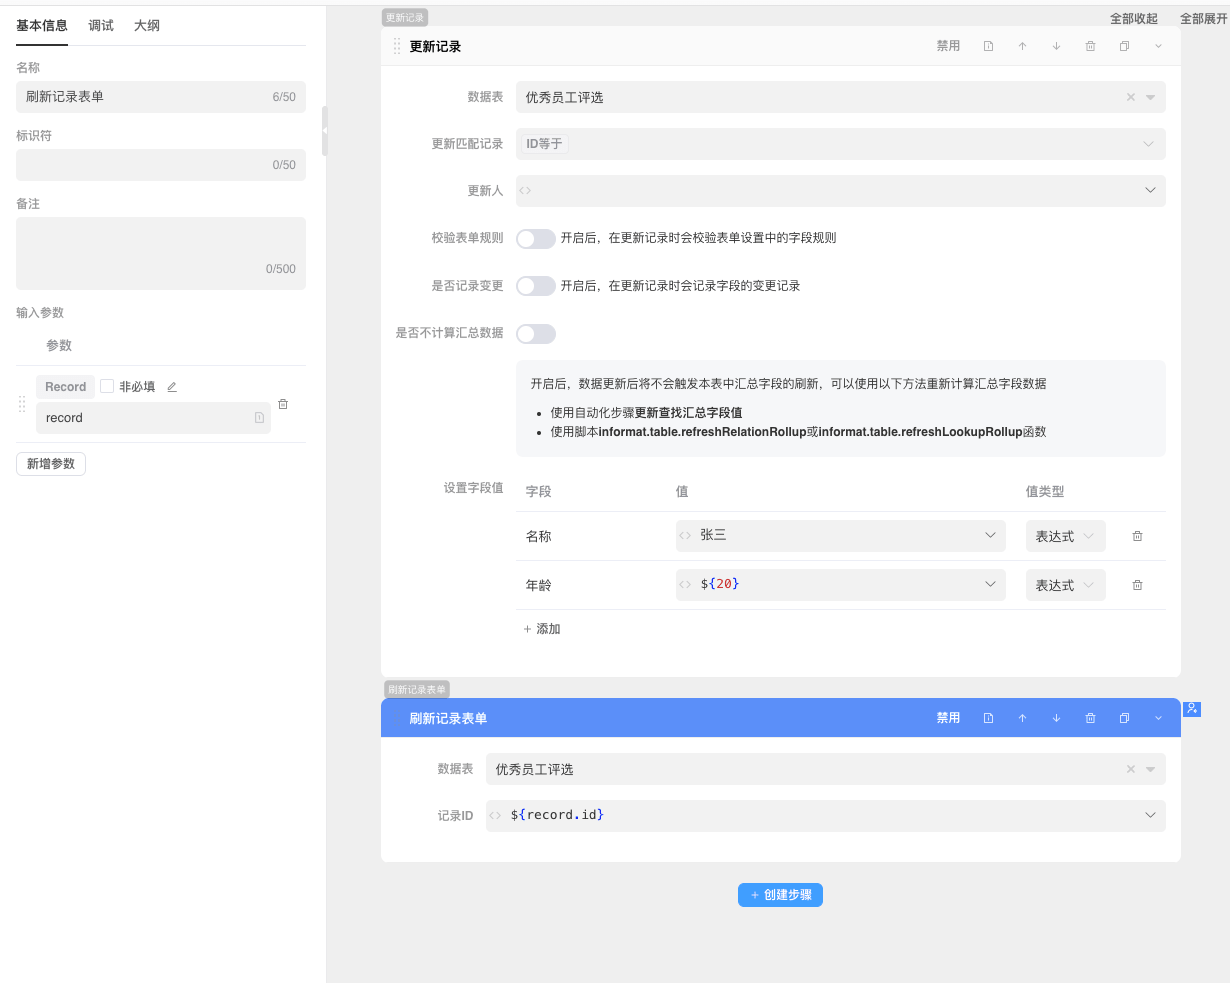Open the 大纲 tab

[x=147, y=26]
